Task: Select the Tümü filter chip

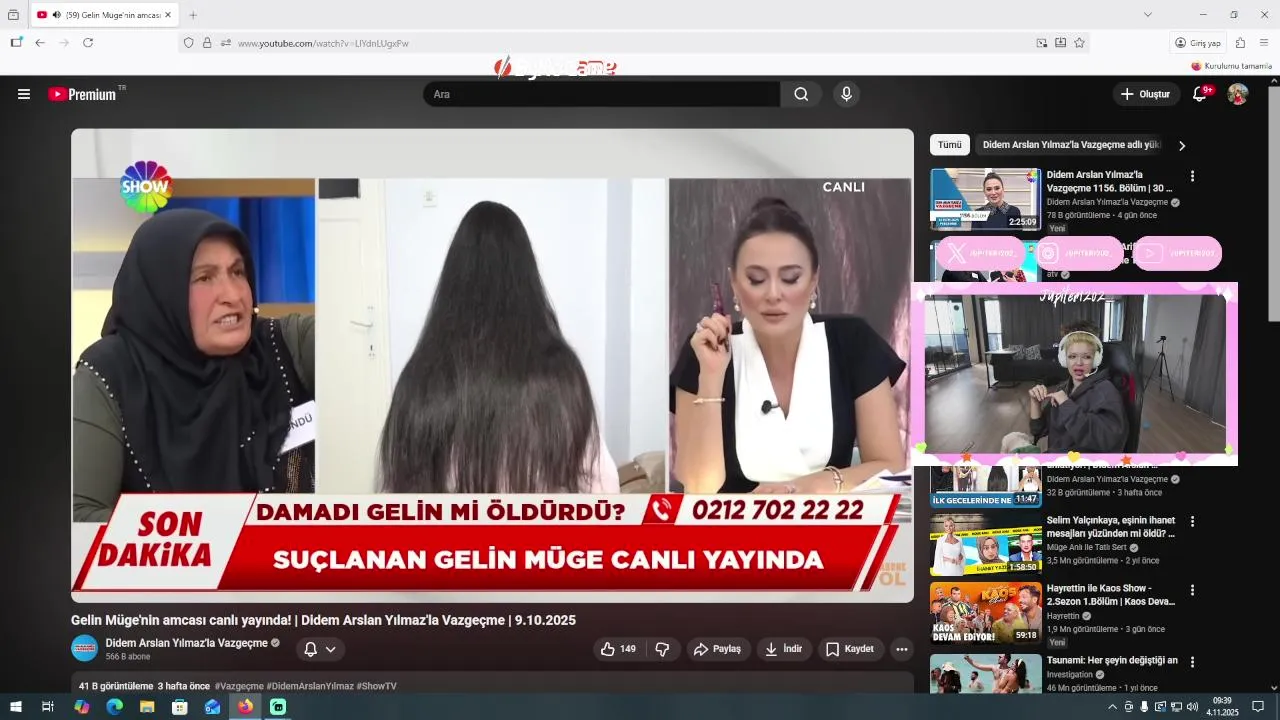Action: (950, 145)
